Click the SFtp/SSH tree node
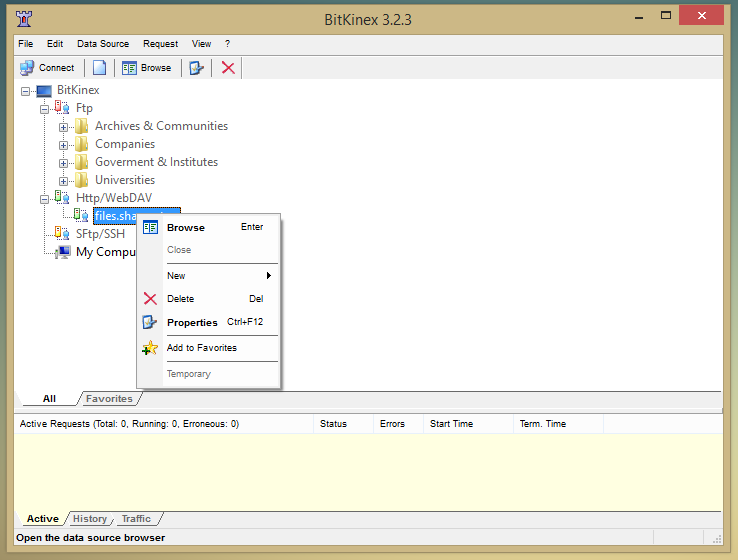 click(x=100, y=234)
